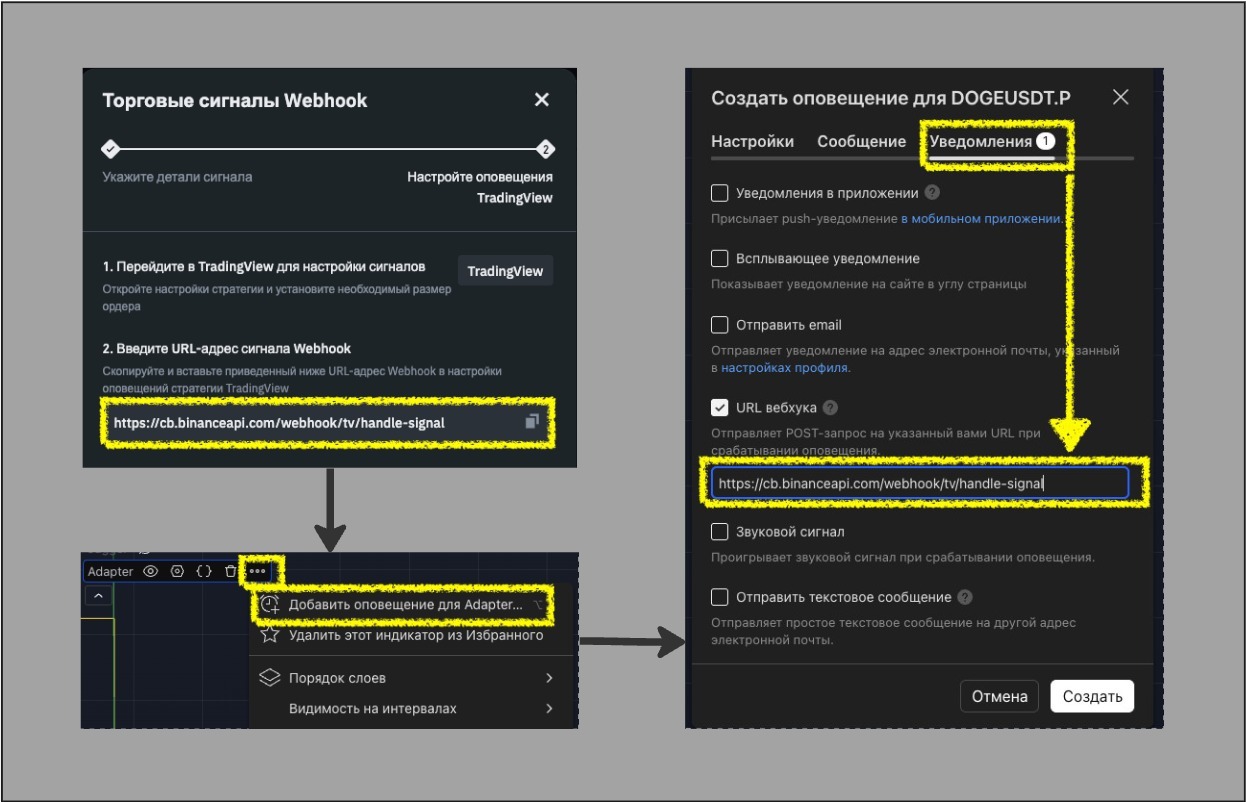Click help icon beside Отправить текстовое сообщение
Image resolution: width=1246 pixels, height=802 pixels.
(964, 597)
